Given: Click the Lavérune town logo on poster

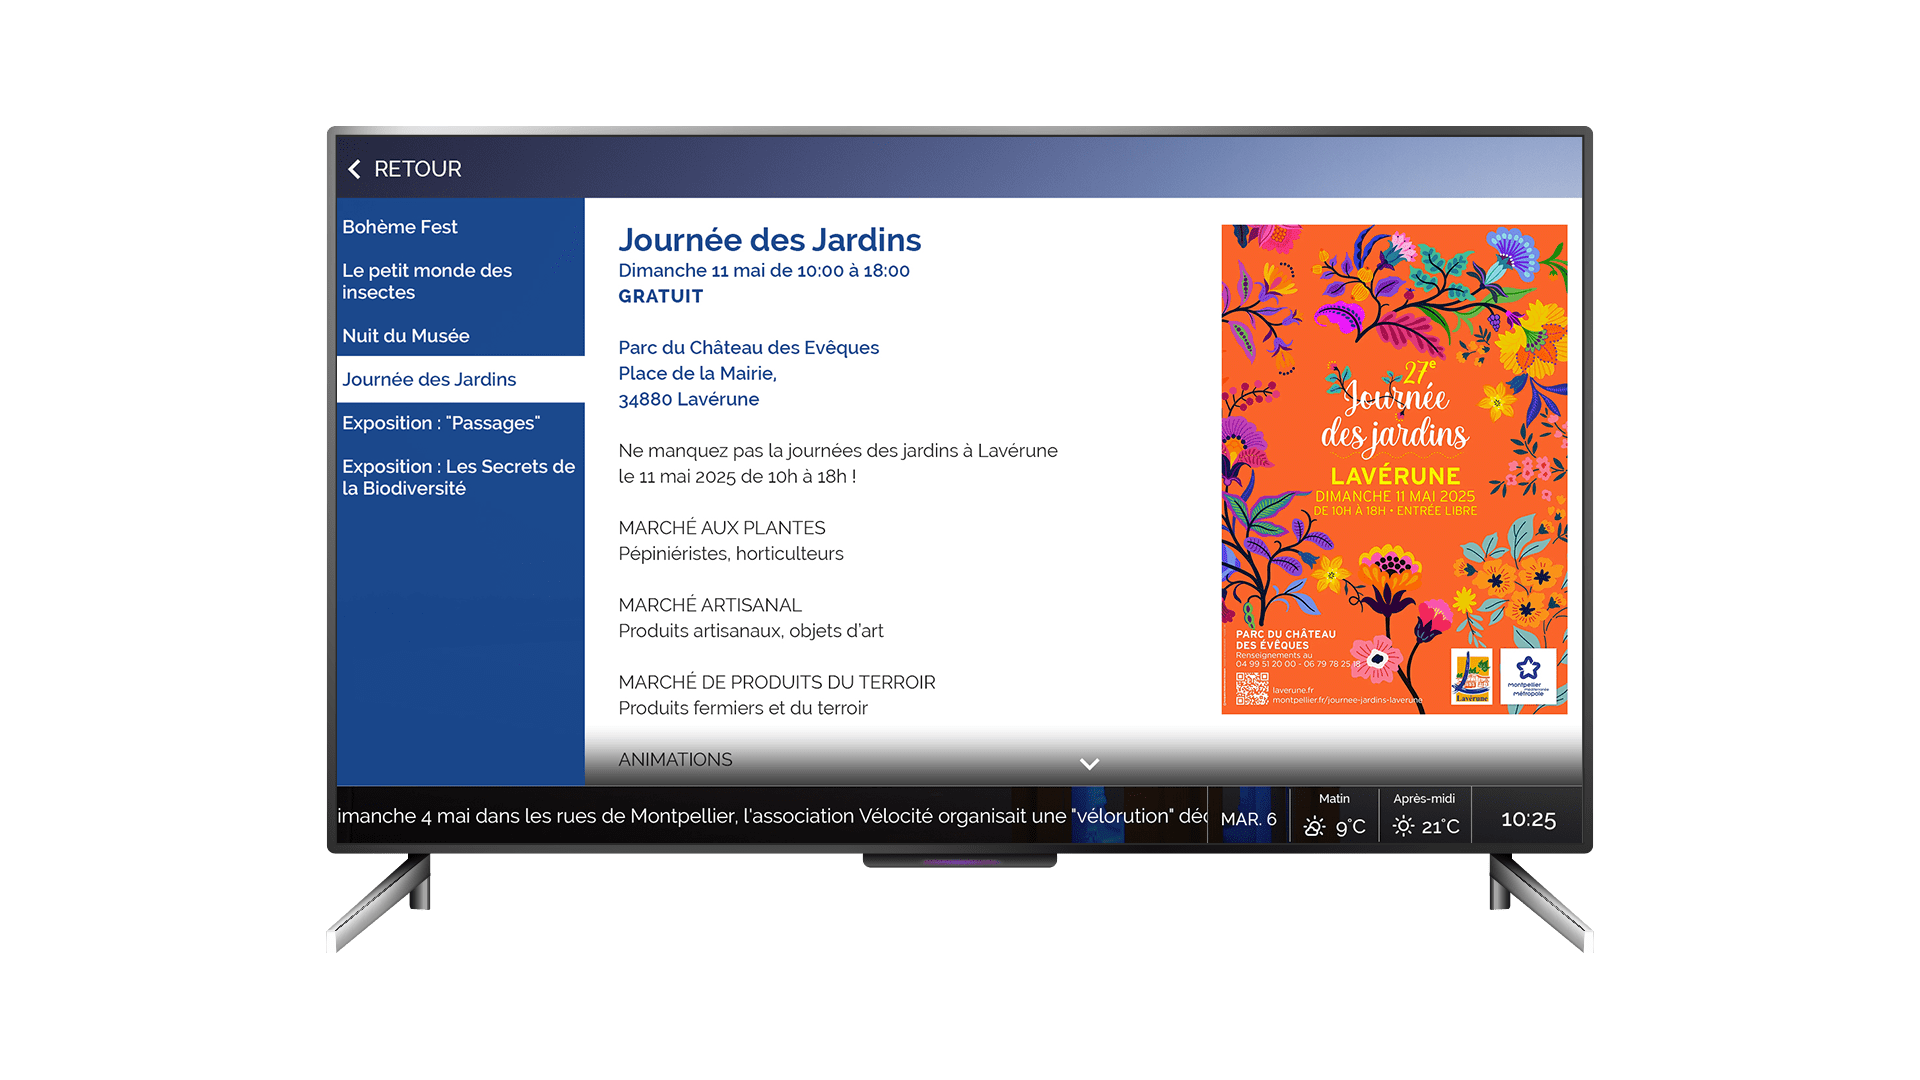Looking at the screenshot, I should (1471, 677).
